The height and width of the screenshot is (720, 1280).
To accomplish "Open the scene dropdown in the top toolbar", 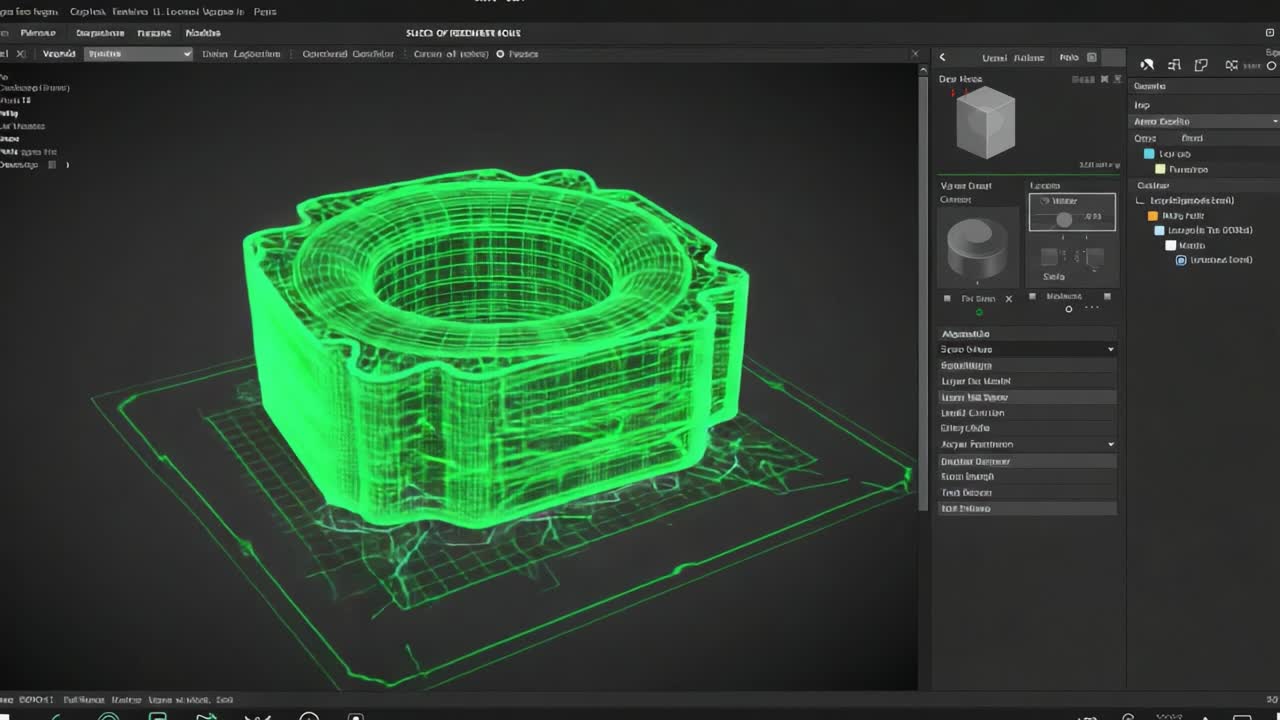I will [x=137, y=53].
